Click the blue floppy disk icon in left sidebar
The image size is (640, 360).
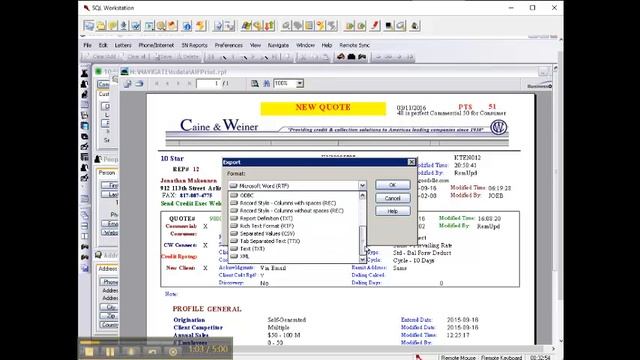(84, 126)
